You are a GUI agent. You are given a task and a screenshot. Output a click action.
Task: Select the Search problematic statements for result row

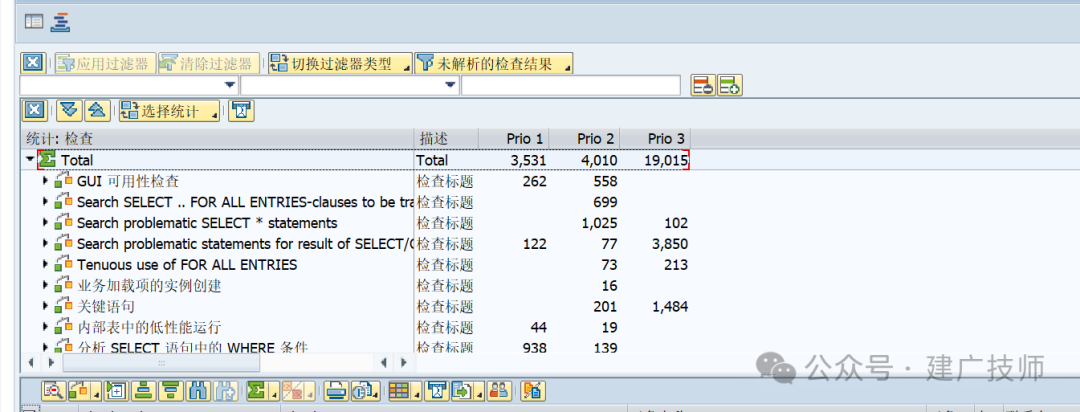[245, 244]
